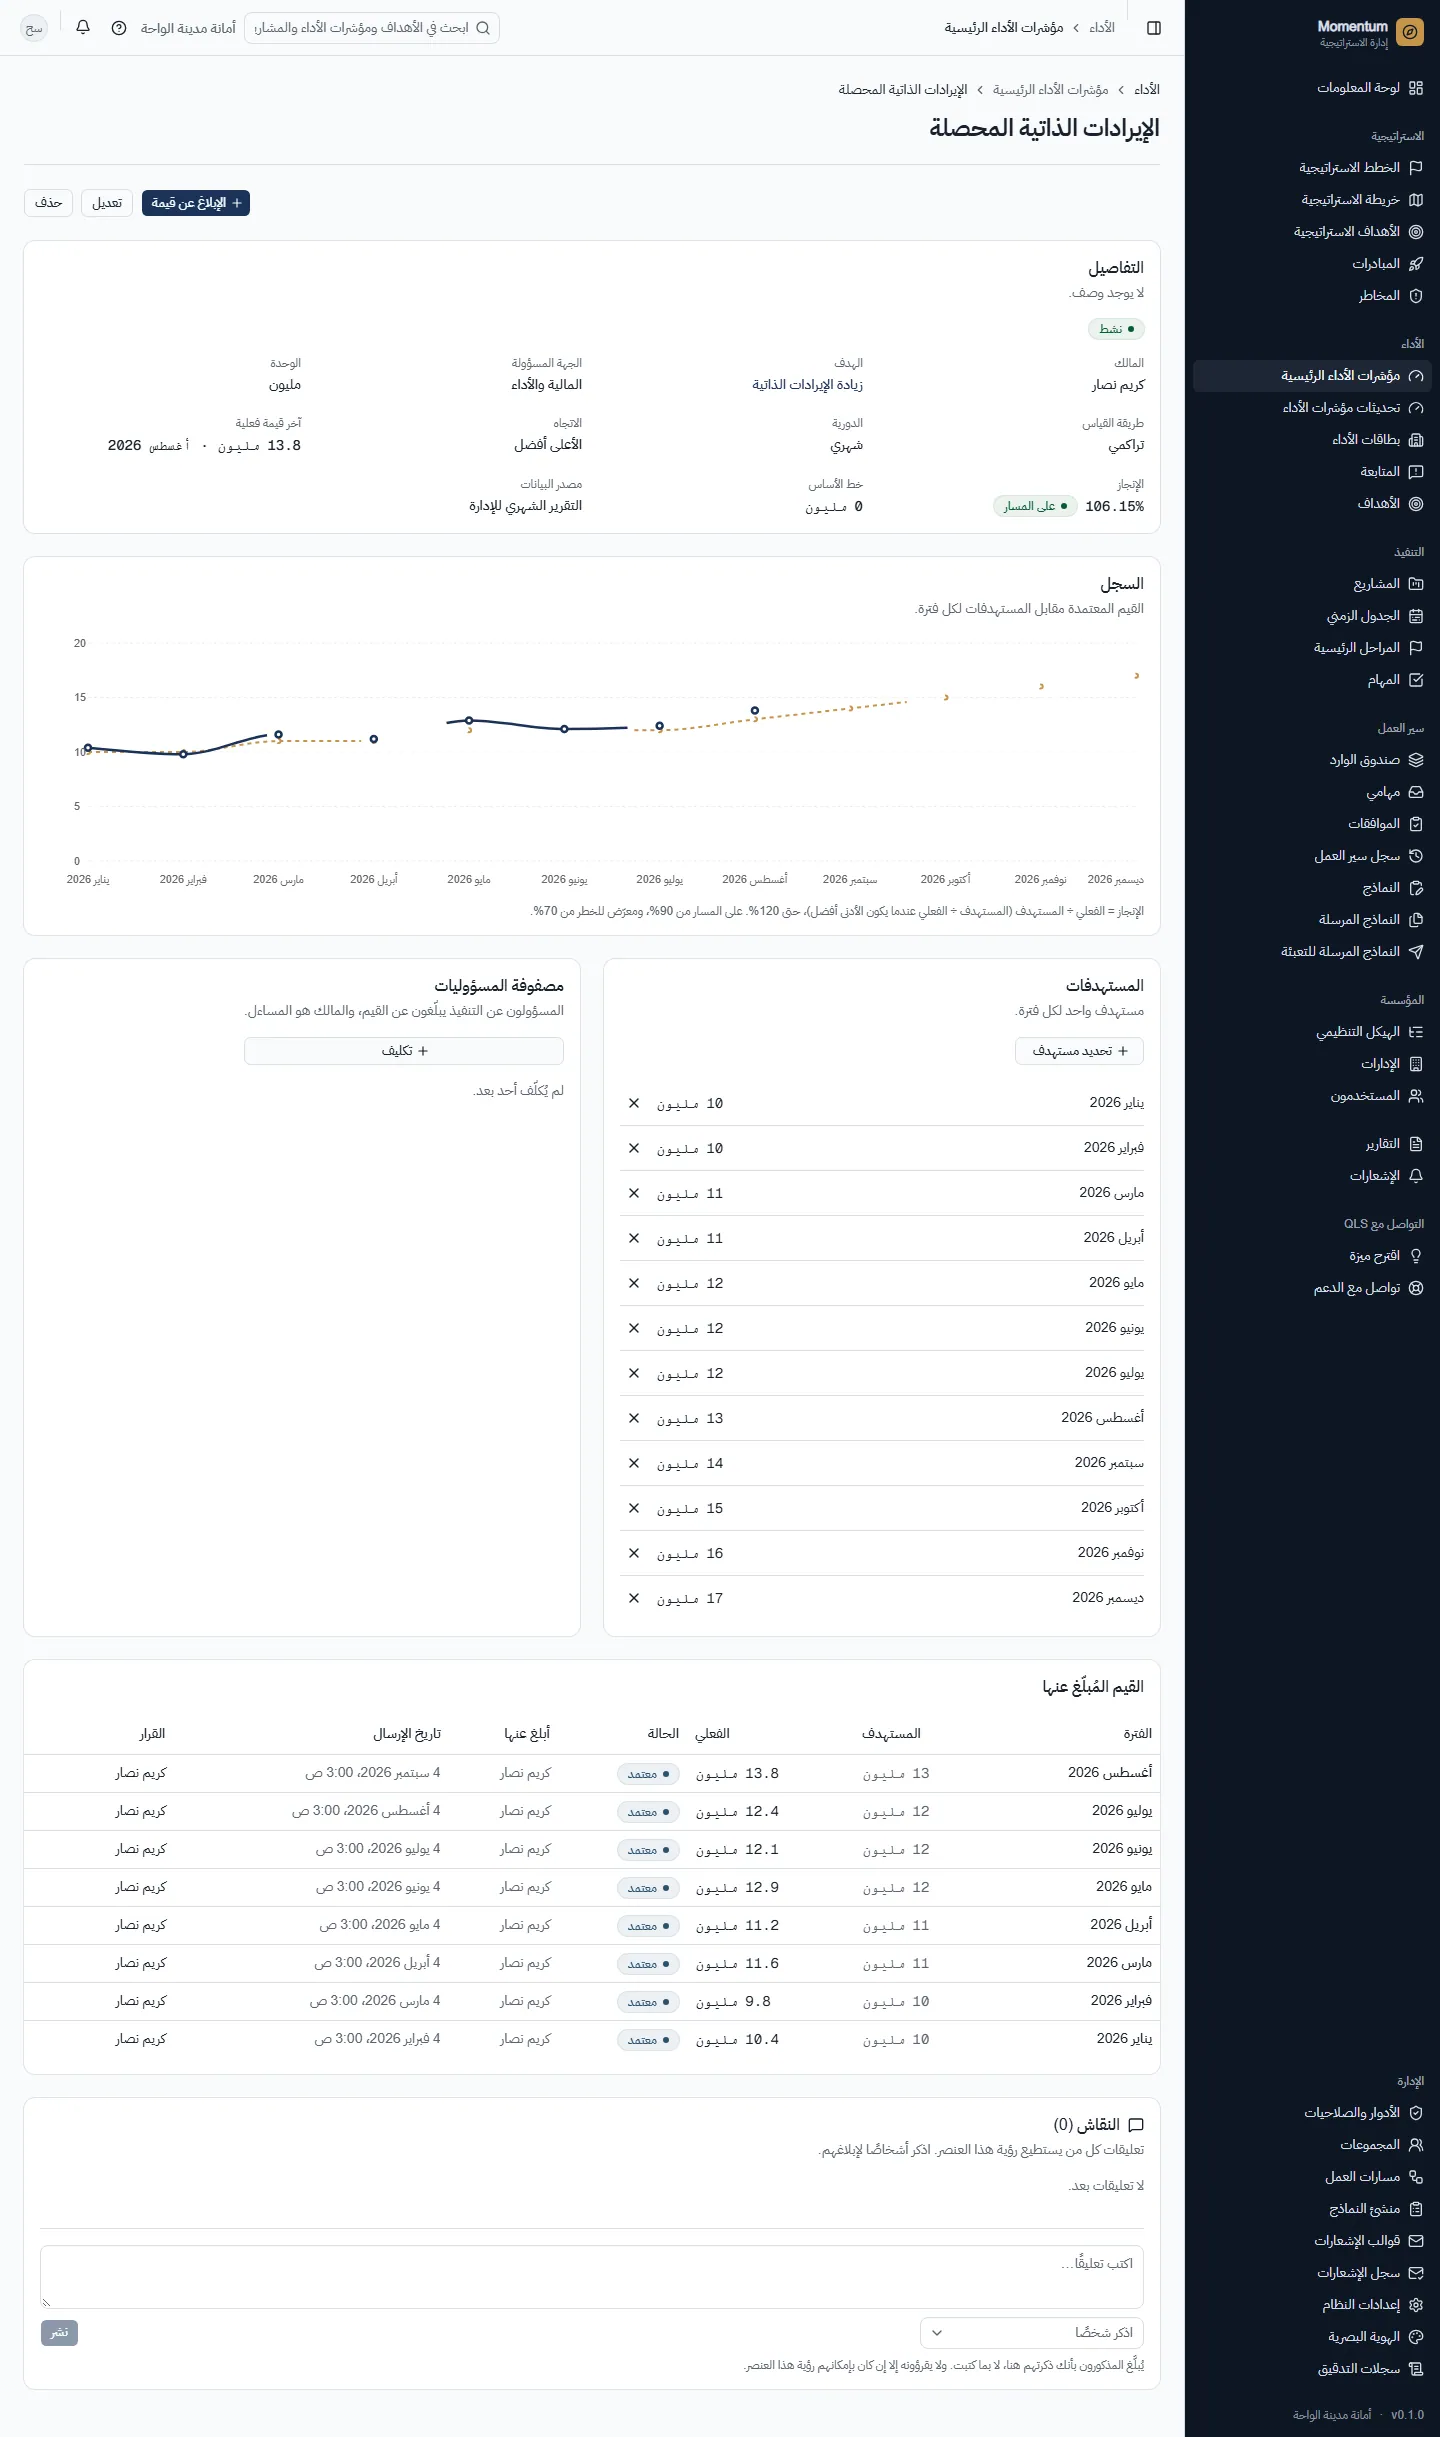Focus the اكتب تعليقًا comment box
Viewport: 1440px width, 2437px height.
point(592,2277)
